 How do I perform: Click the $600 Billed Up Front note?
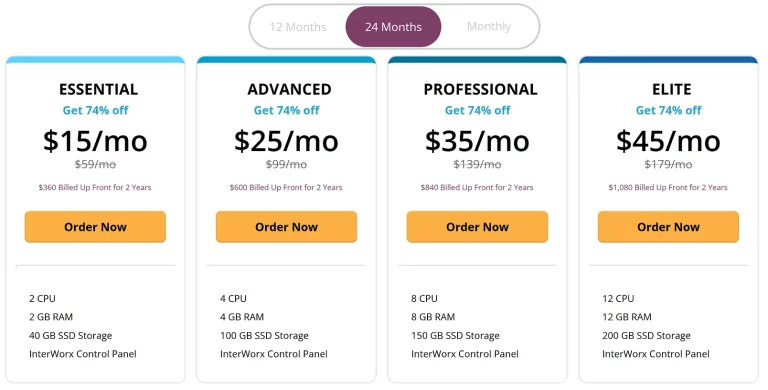[286, 187]
